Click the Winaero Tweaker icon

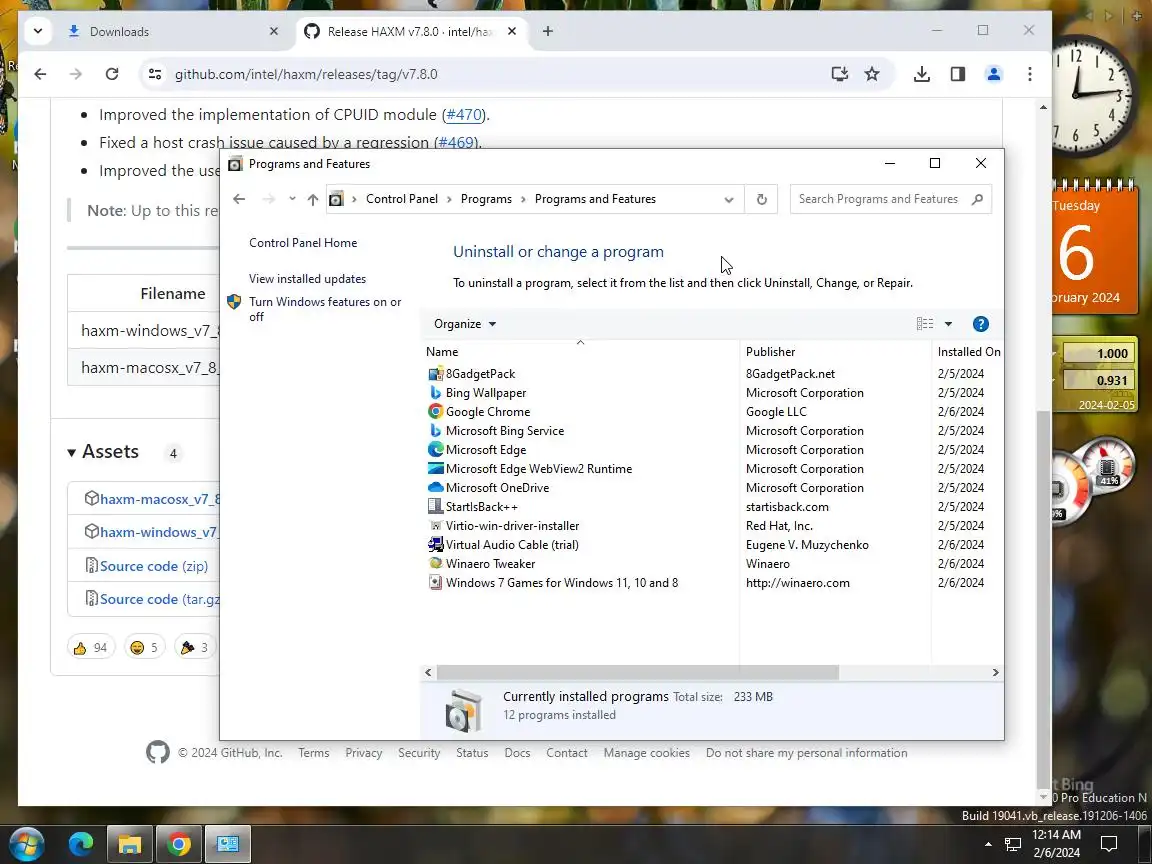click(x=435, y=564)
